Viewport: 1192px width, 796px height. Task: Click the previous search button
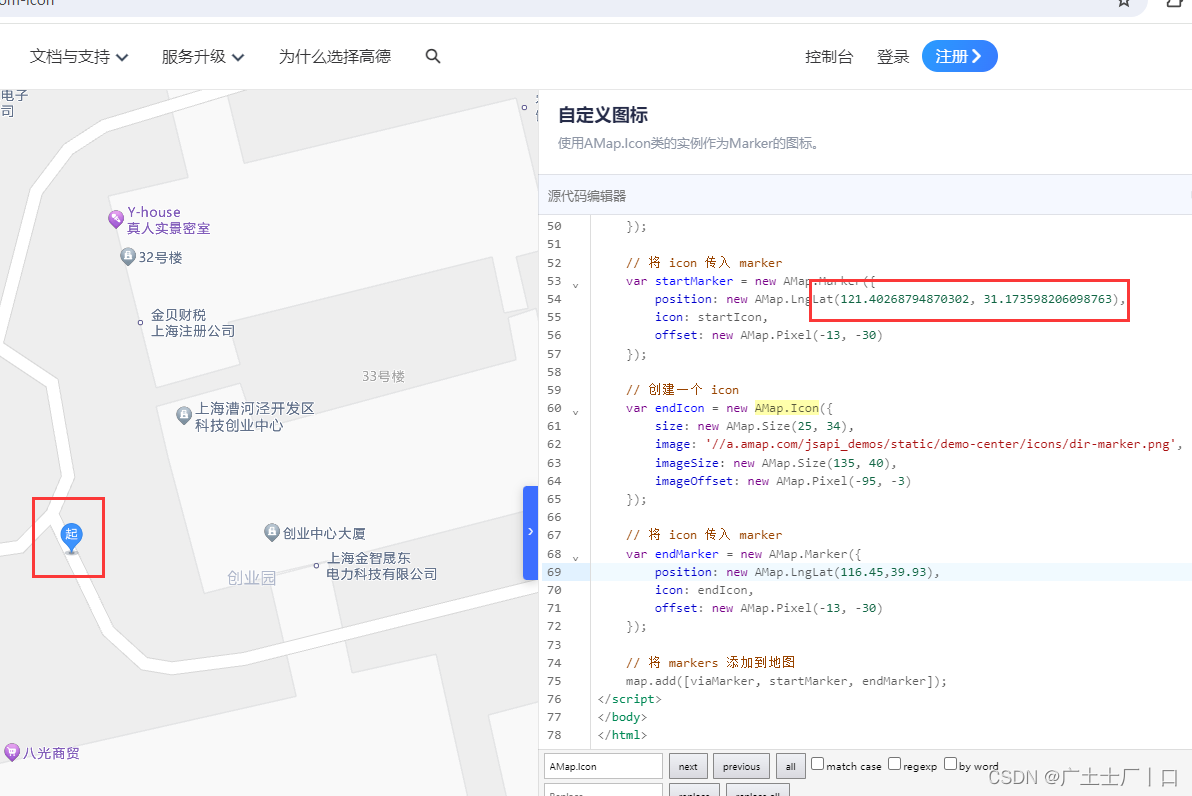click(x=741, y=766)
